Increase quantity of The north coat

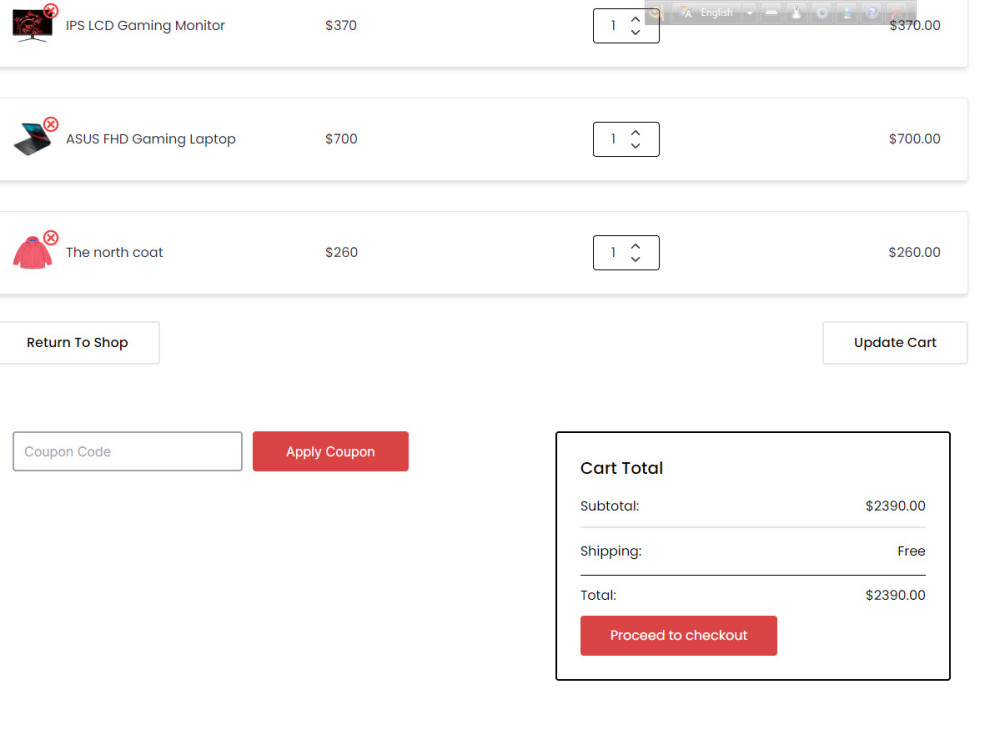click(635, 246)
